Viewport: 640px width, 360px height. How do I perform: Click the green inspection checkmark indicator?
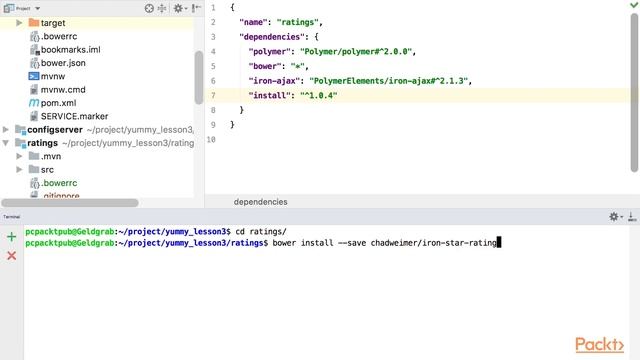(x=634, y=4)
